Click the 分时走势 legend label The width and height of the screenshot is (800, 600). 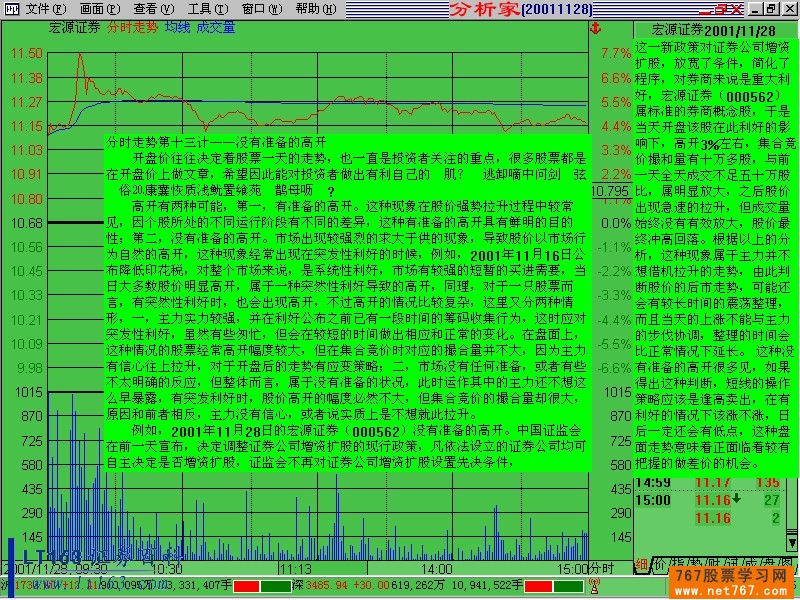tap(133, 28)
